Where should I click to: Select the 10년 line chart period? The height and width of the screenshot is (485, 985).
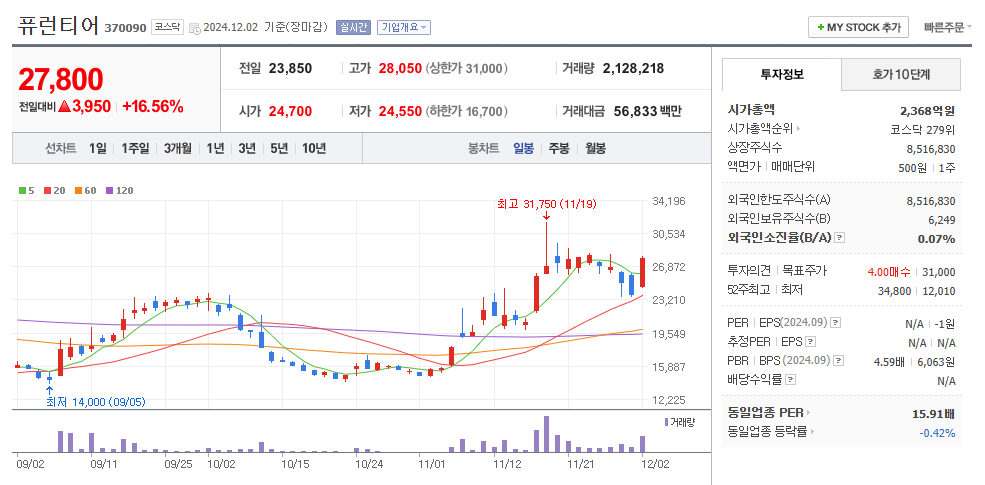314,148
